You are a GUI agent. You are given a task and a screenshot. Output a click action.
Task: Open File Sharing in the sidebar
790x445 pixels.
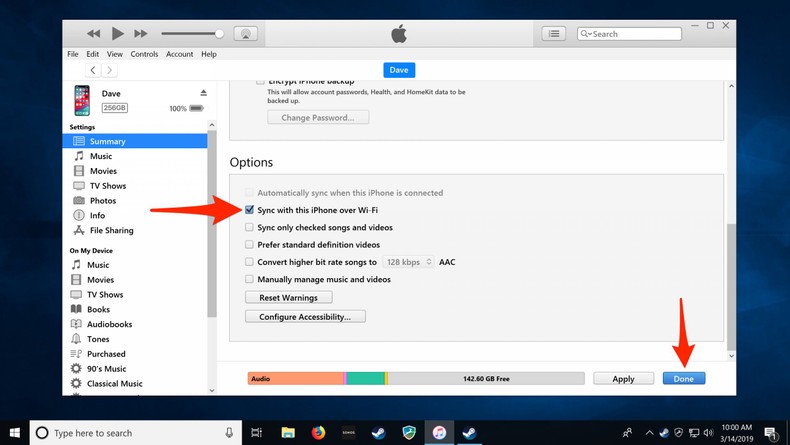[x=111, y=231]
